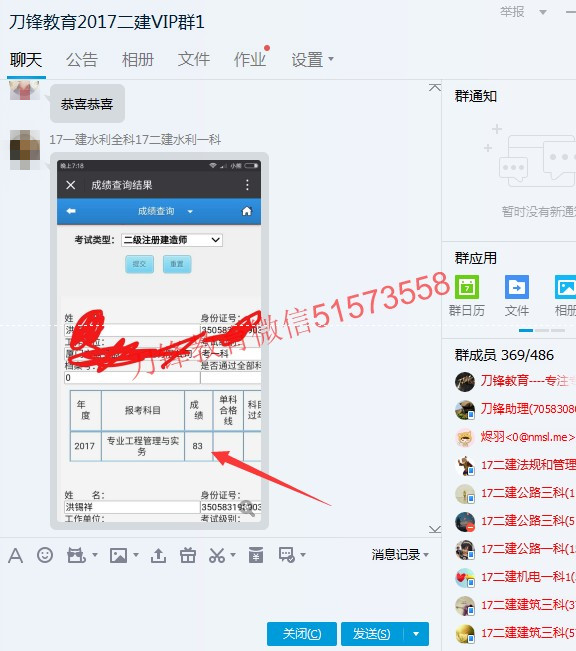Image resolution: width=576 pixels, height=651 pixels.
Task: Open the emoji picker
Action: pos(45,555)
